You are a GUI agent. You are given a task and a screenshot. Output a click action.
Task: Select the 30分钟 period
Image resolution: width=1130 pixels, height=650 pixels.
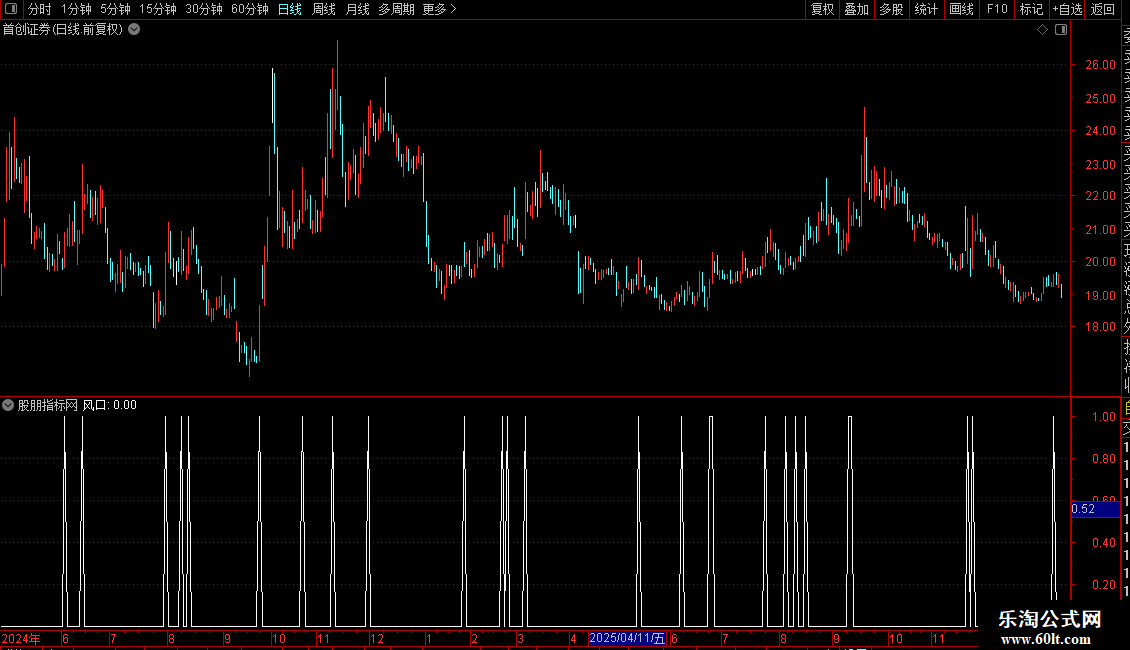[204, 9]
